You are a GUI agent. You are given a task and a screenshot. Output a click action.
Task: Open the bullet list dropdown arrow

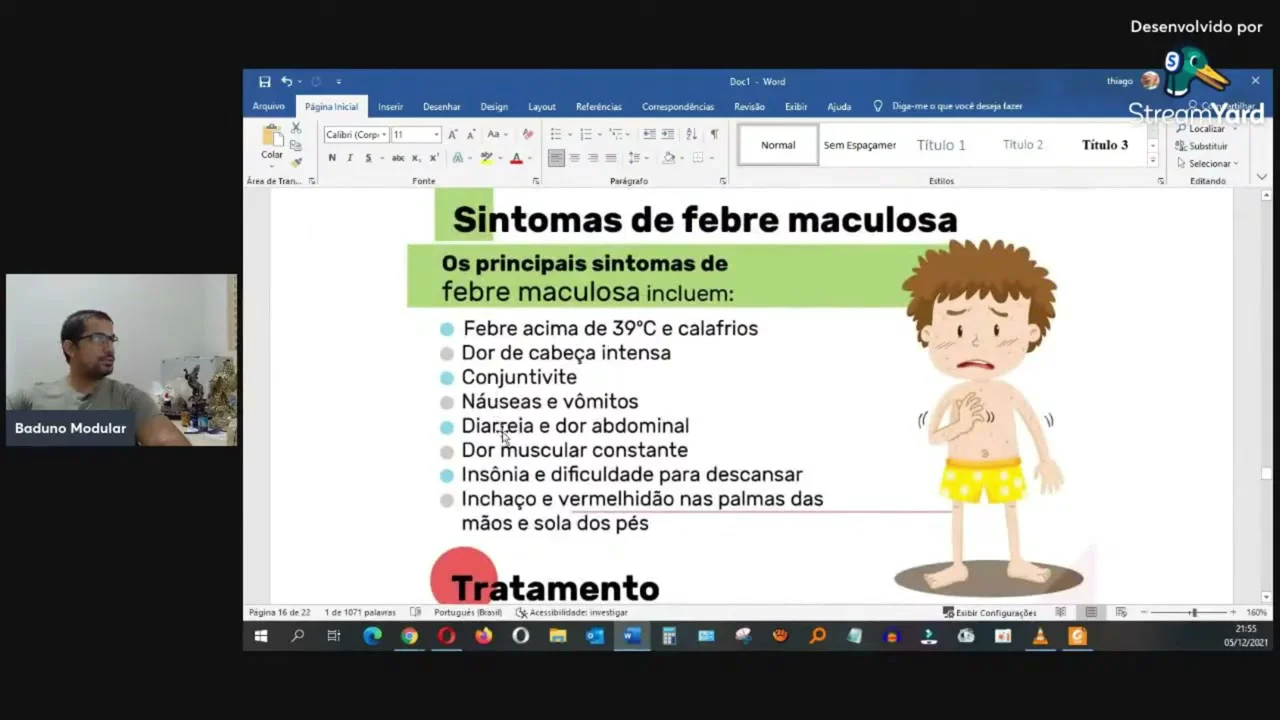pyautogui.click(x=569, y=135)
